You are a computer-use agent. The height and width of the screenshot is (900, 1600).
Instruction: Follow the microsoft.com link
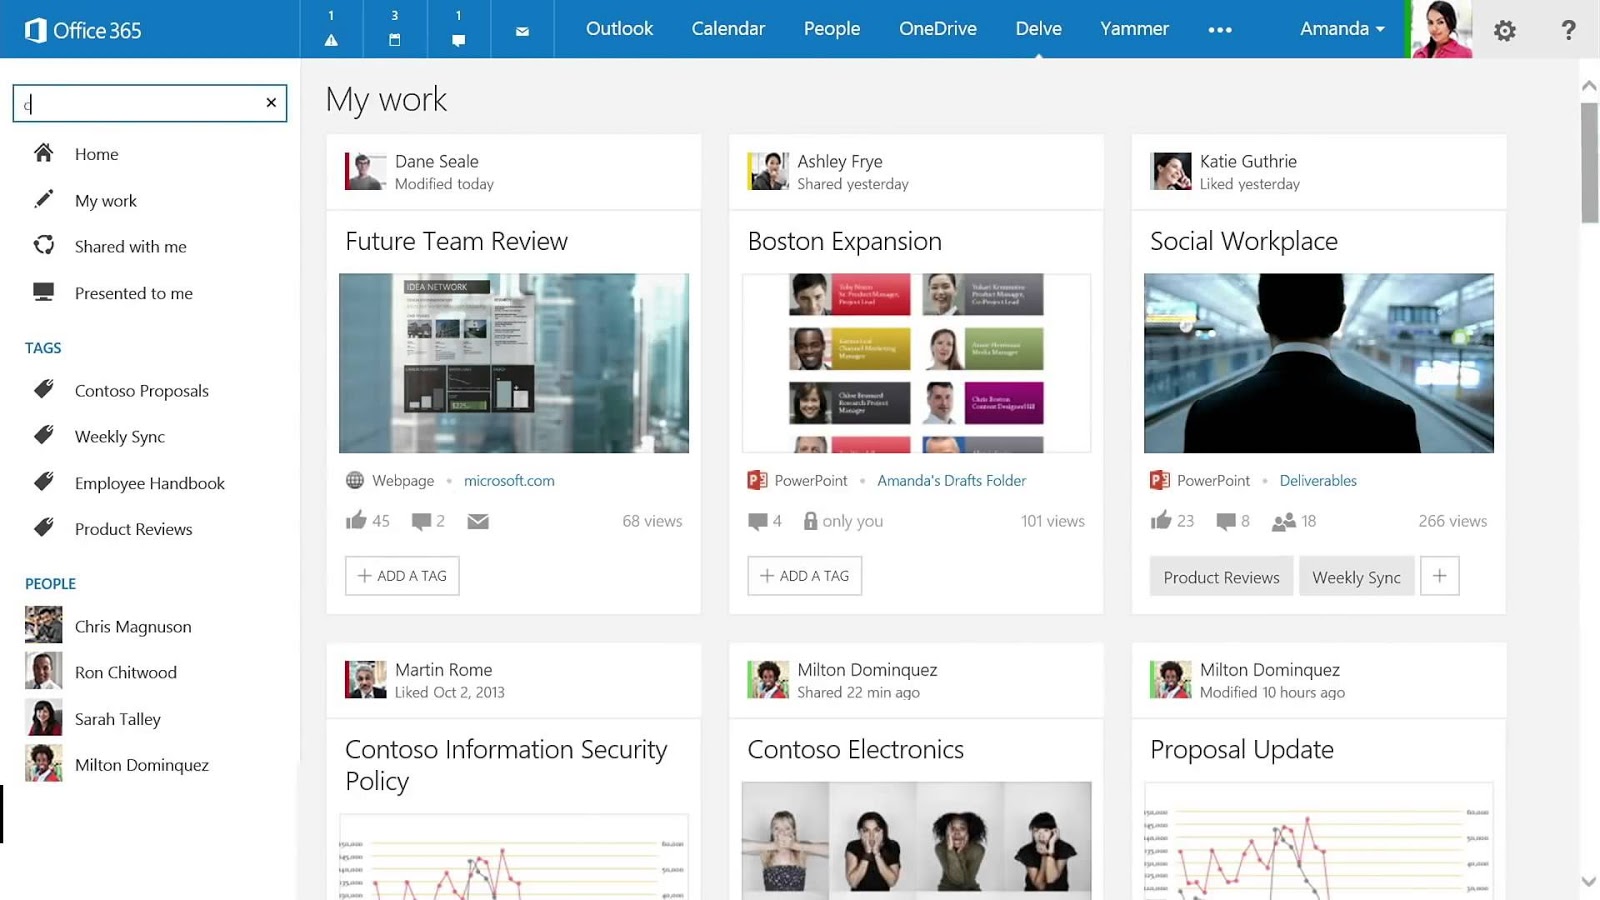(x=509, y=481)
